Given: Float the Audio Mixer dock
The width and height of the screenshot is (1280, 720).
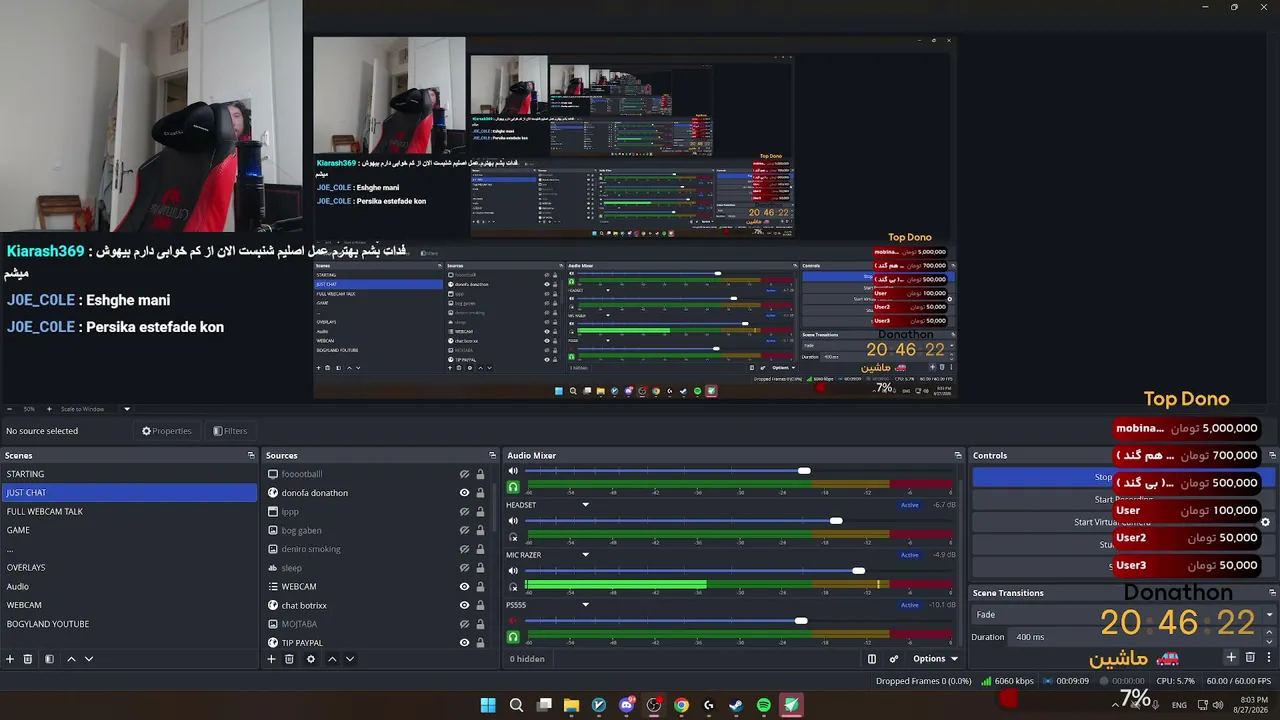Looking at the screenshot, I should tap(958, 455).
